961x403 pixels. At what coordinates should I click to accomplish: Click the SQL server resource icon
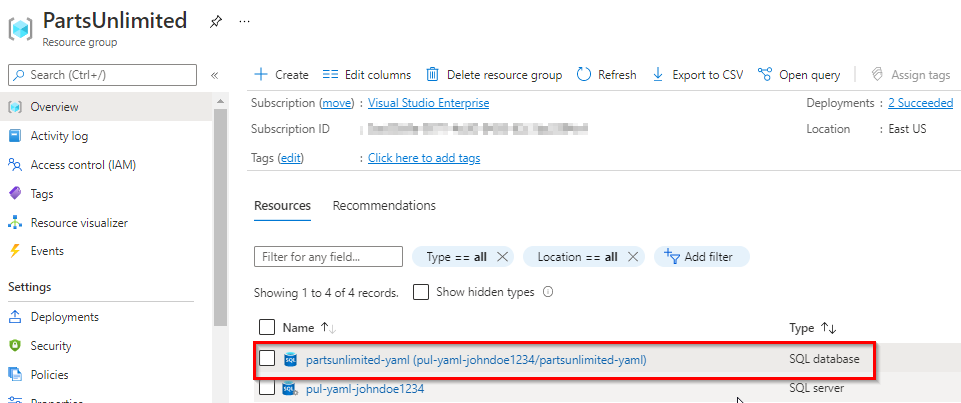pos(290,389)
